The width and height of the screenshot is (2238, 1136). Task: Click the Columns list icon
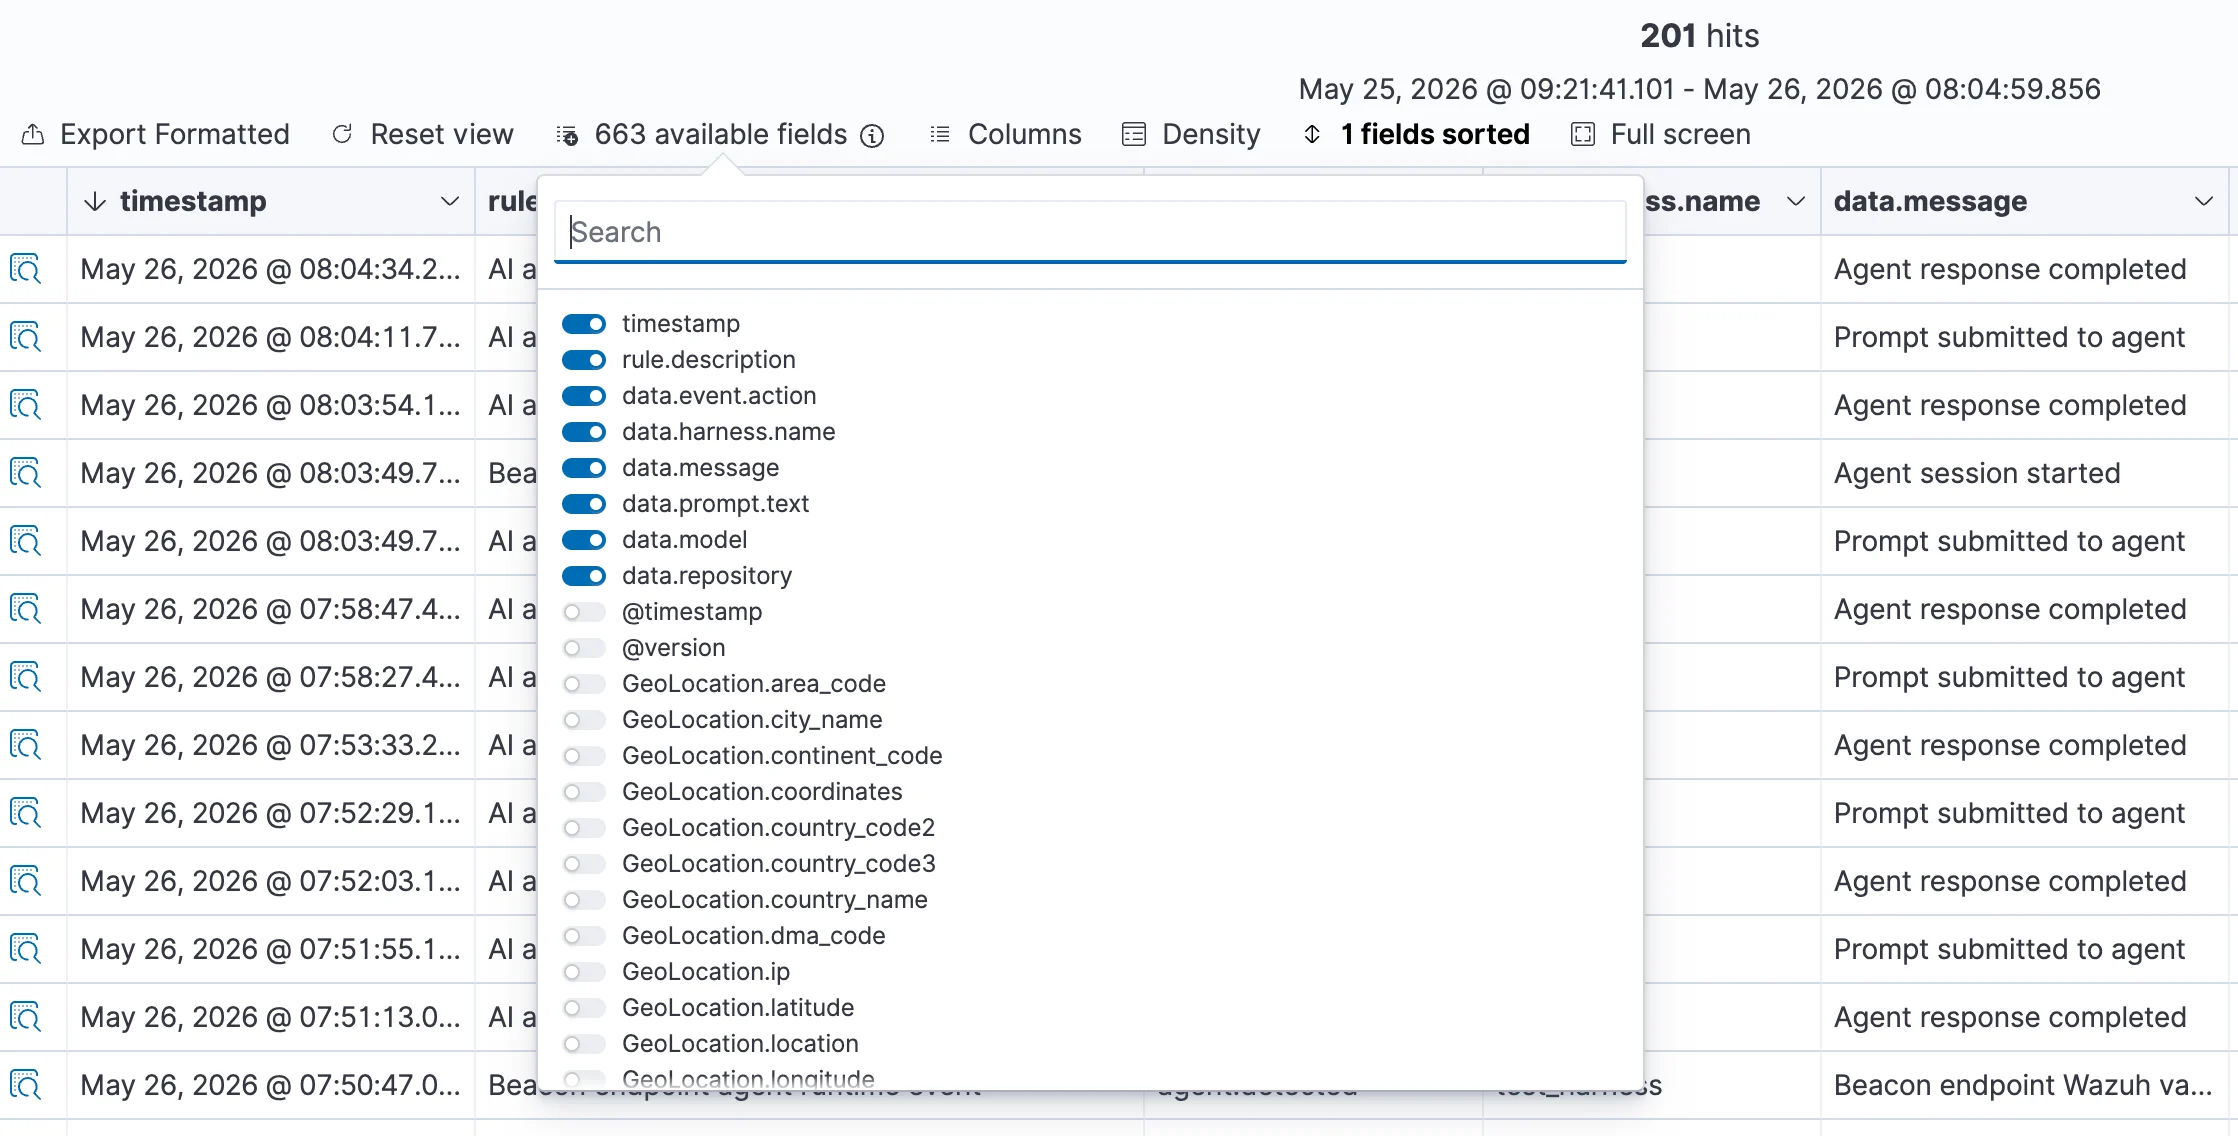(x=940, y=134)
